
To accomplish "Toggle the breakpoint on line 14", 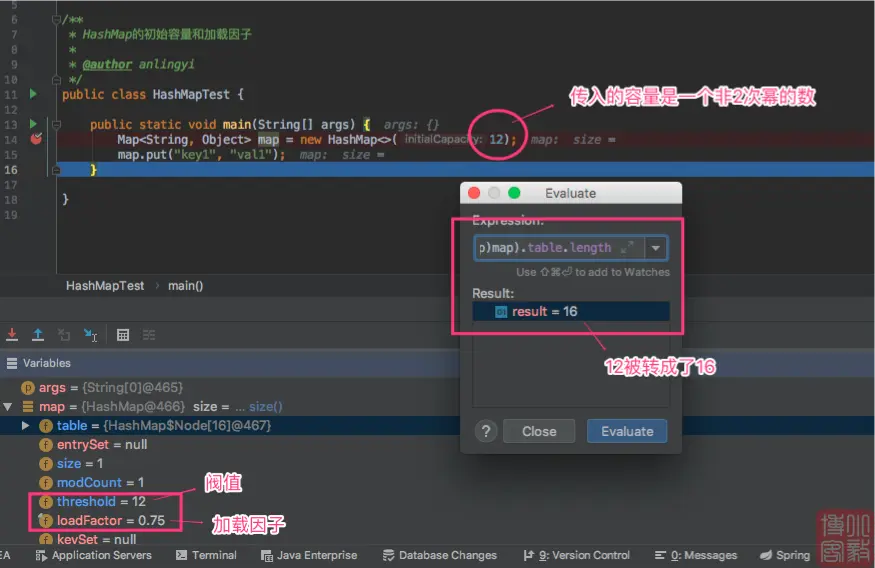I will pos(36,139).
